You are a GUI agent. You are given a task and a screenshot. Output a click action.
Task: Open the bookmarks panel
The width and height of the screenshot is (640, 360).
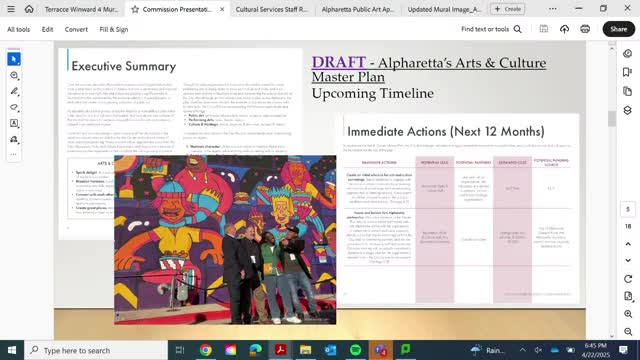[x=628, y=72]
